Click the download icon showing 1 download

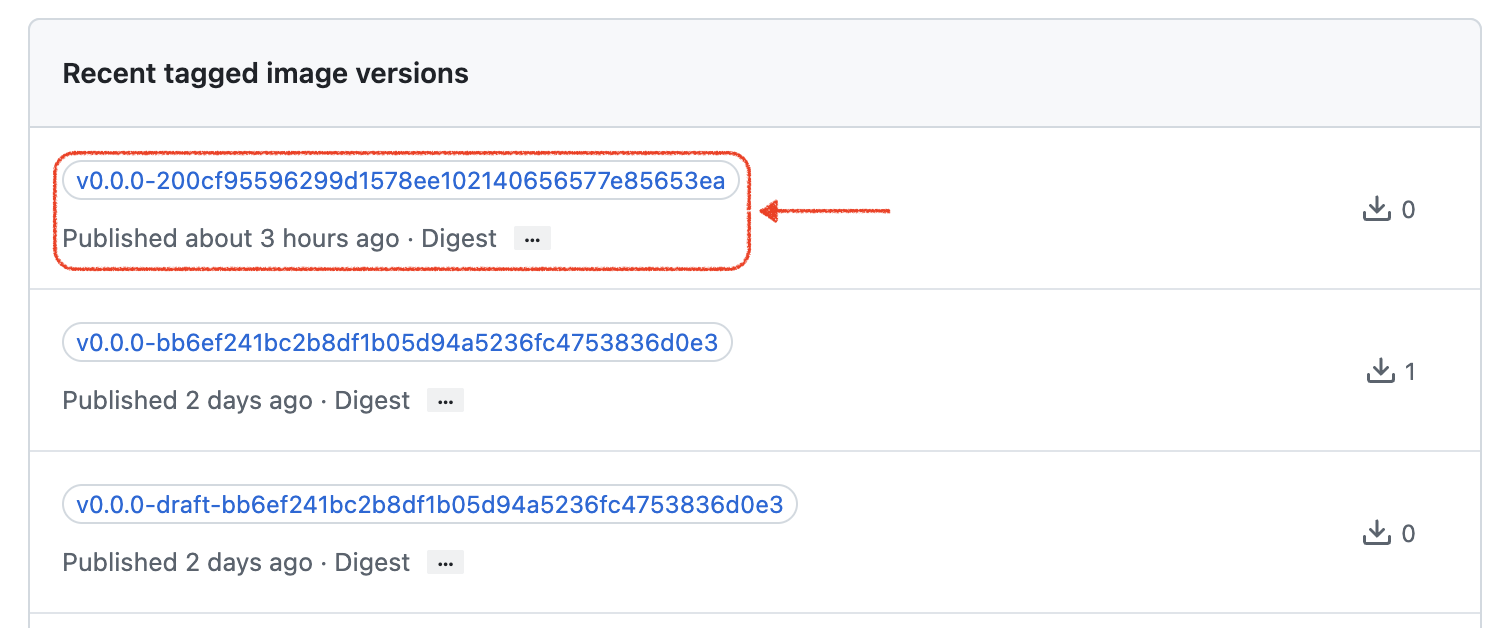click(1380, 371)
